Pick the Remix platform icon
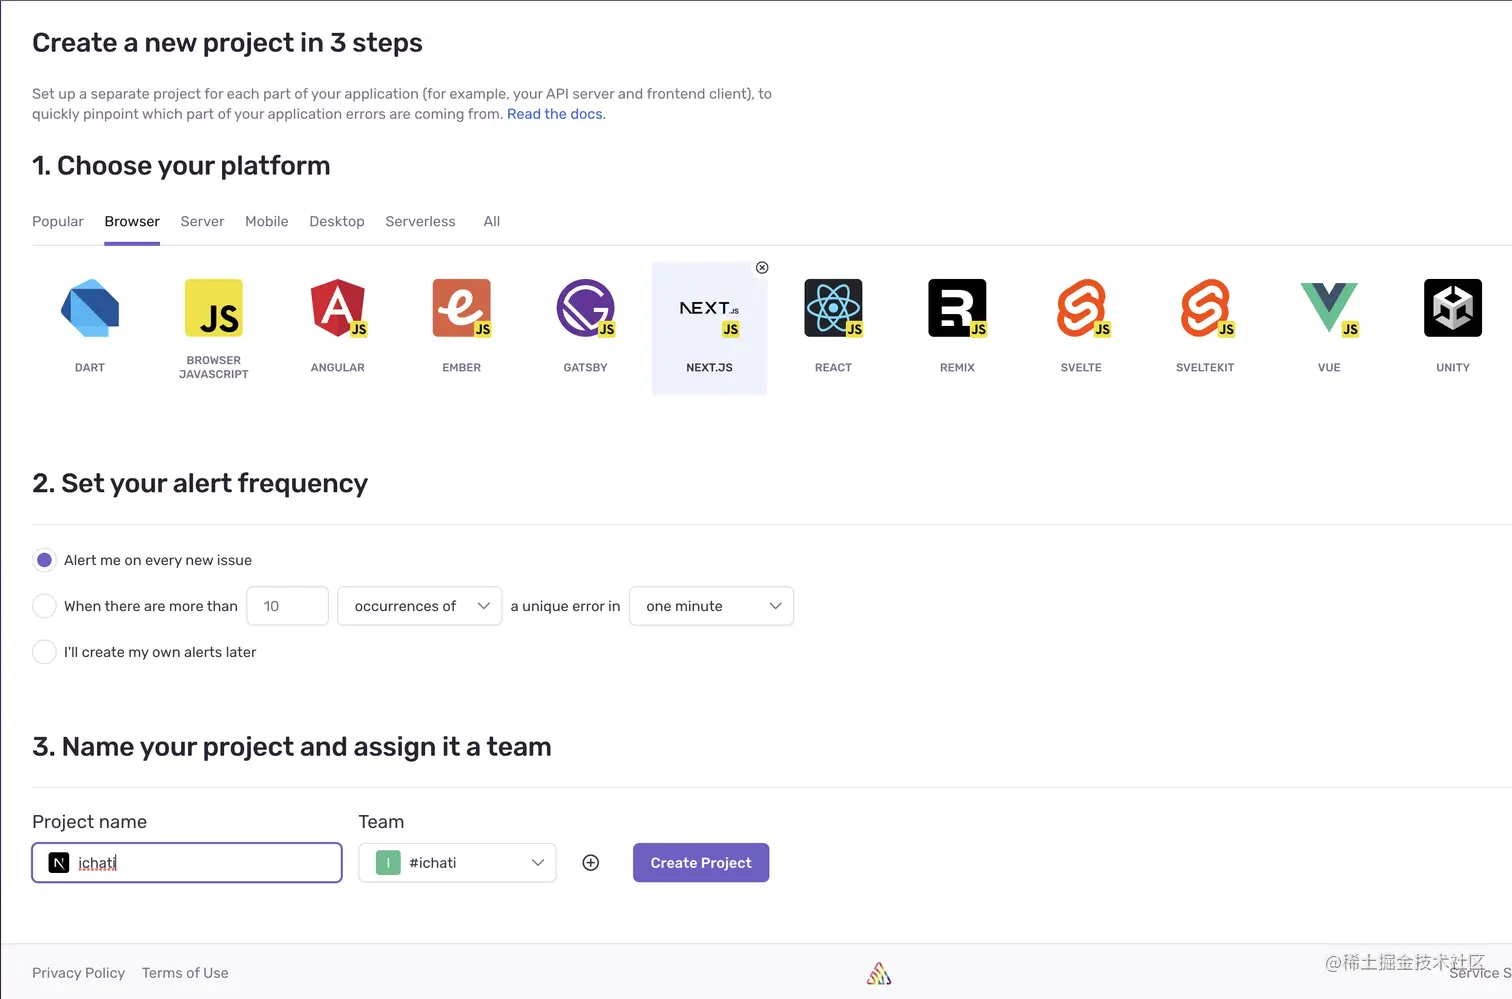 (957, 308)
